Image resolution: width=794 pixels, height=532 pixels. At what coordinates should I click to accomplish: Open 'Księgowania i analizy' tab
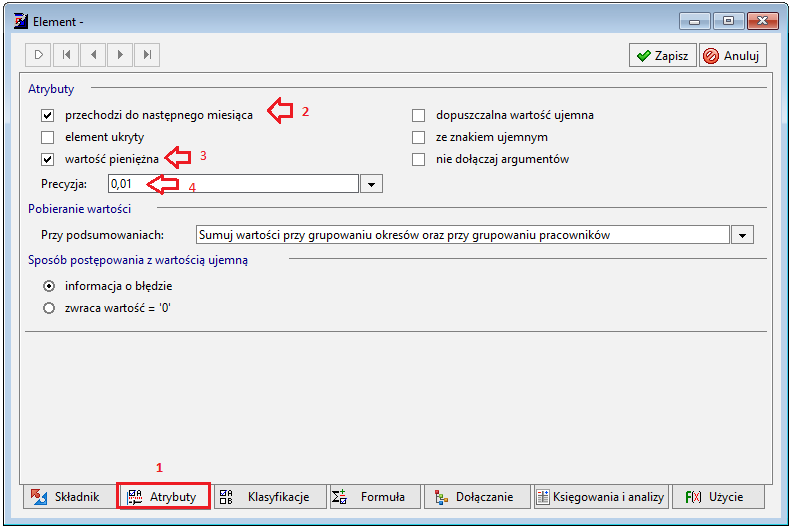click(x=602, y=497)
